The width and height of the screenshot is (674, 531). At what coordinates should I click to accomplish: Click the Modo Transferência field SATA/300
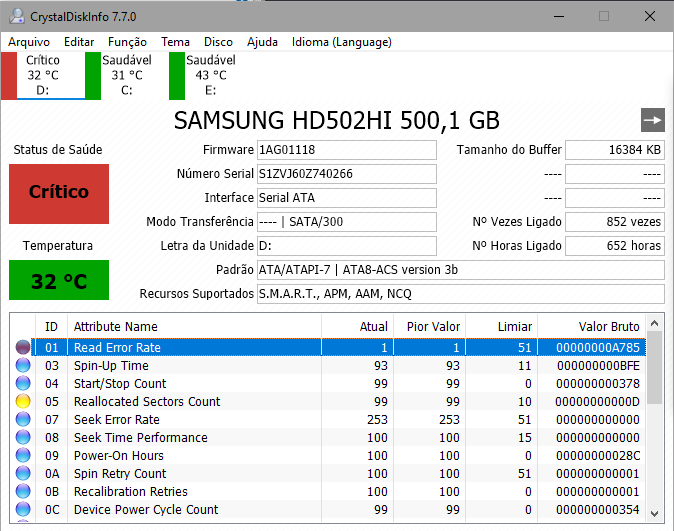coord(347,222)
